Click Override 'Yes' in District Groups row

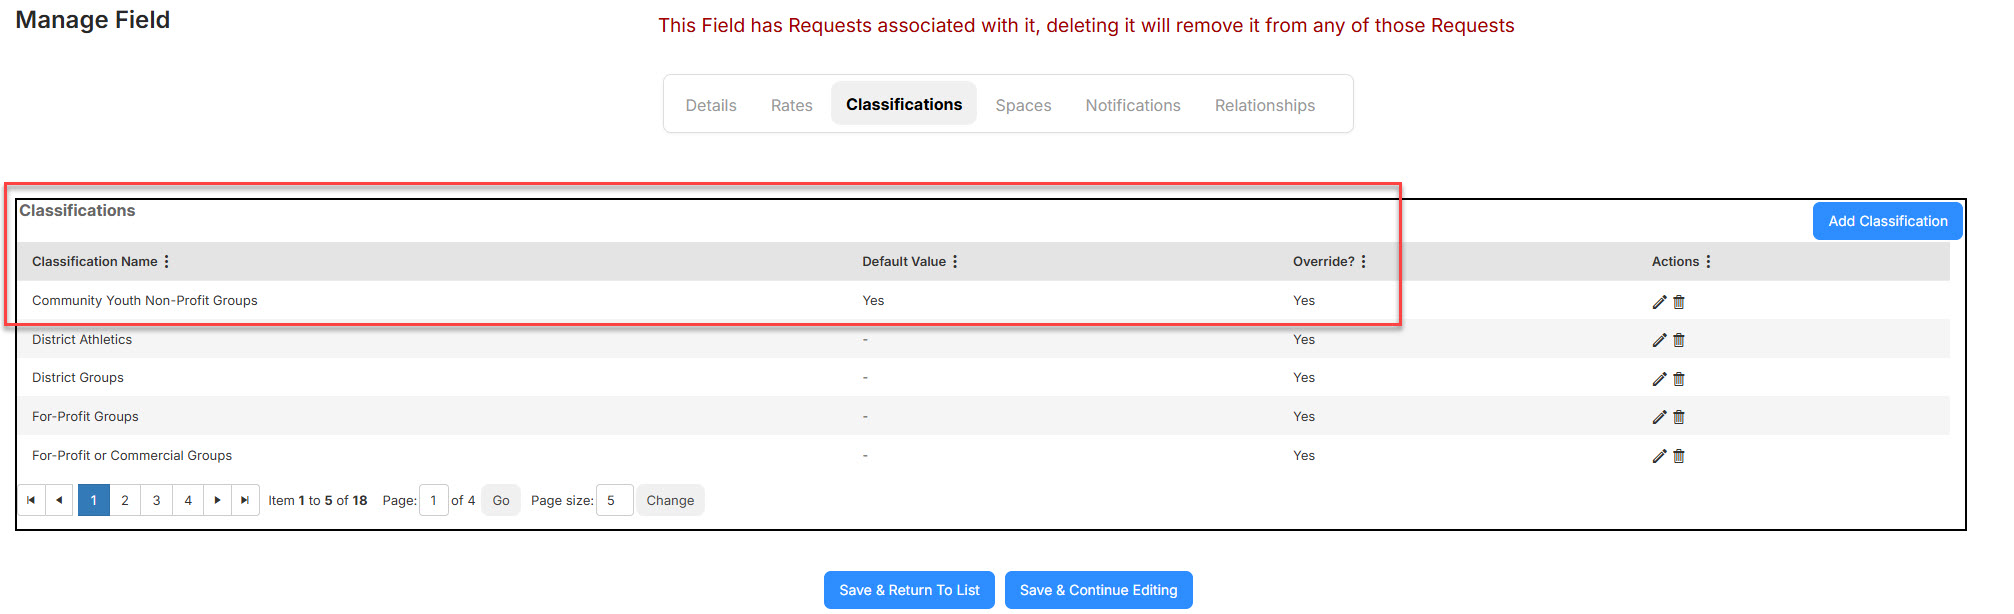pyautogui.click(x=1304, y=377)
